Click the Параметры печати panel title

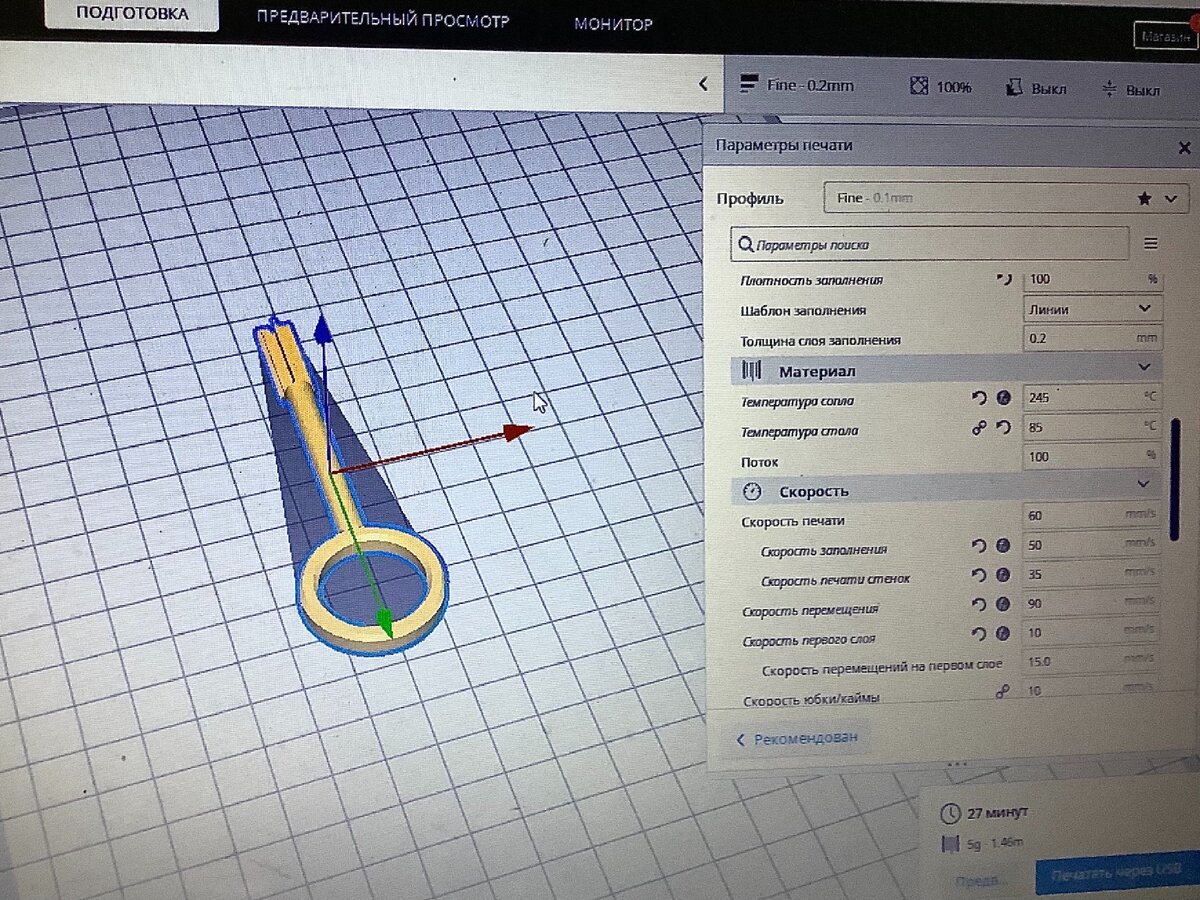(x=784, y=145)
